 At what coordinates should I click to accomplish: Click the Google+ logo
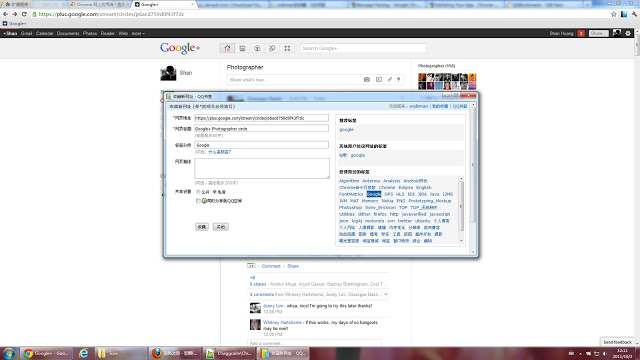point(180,48)
